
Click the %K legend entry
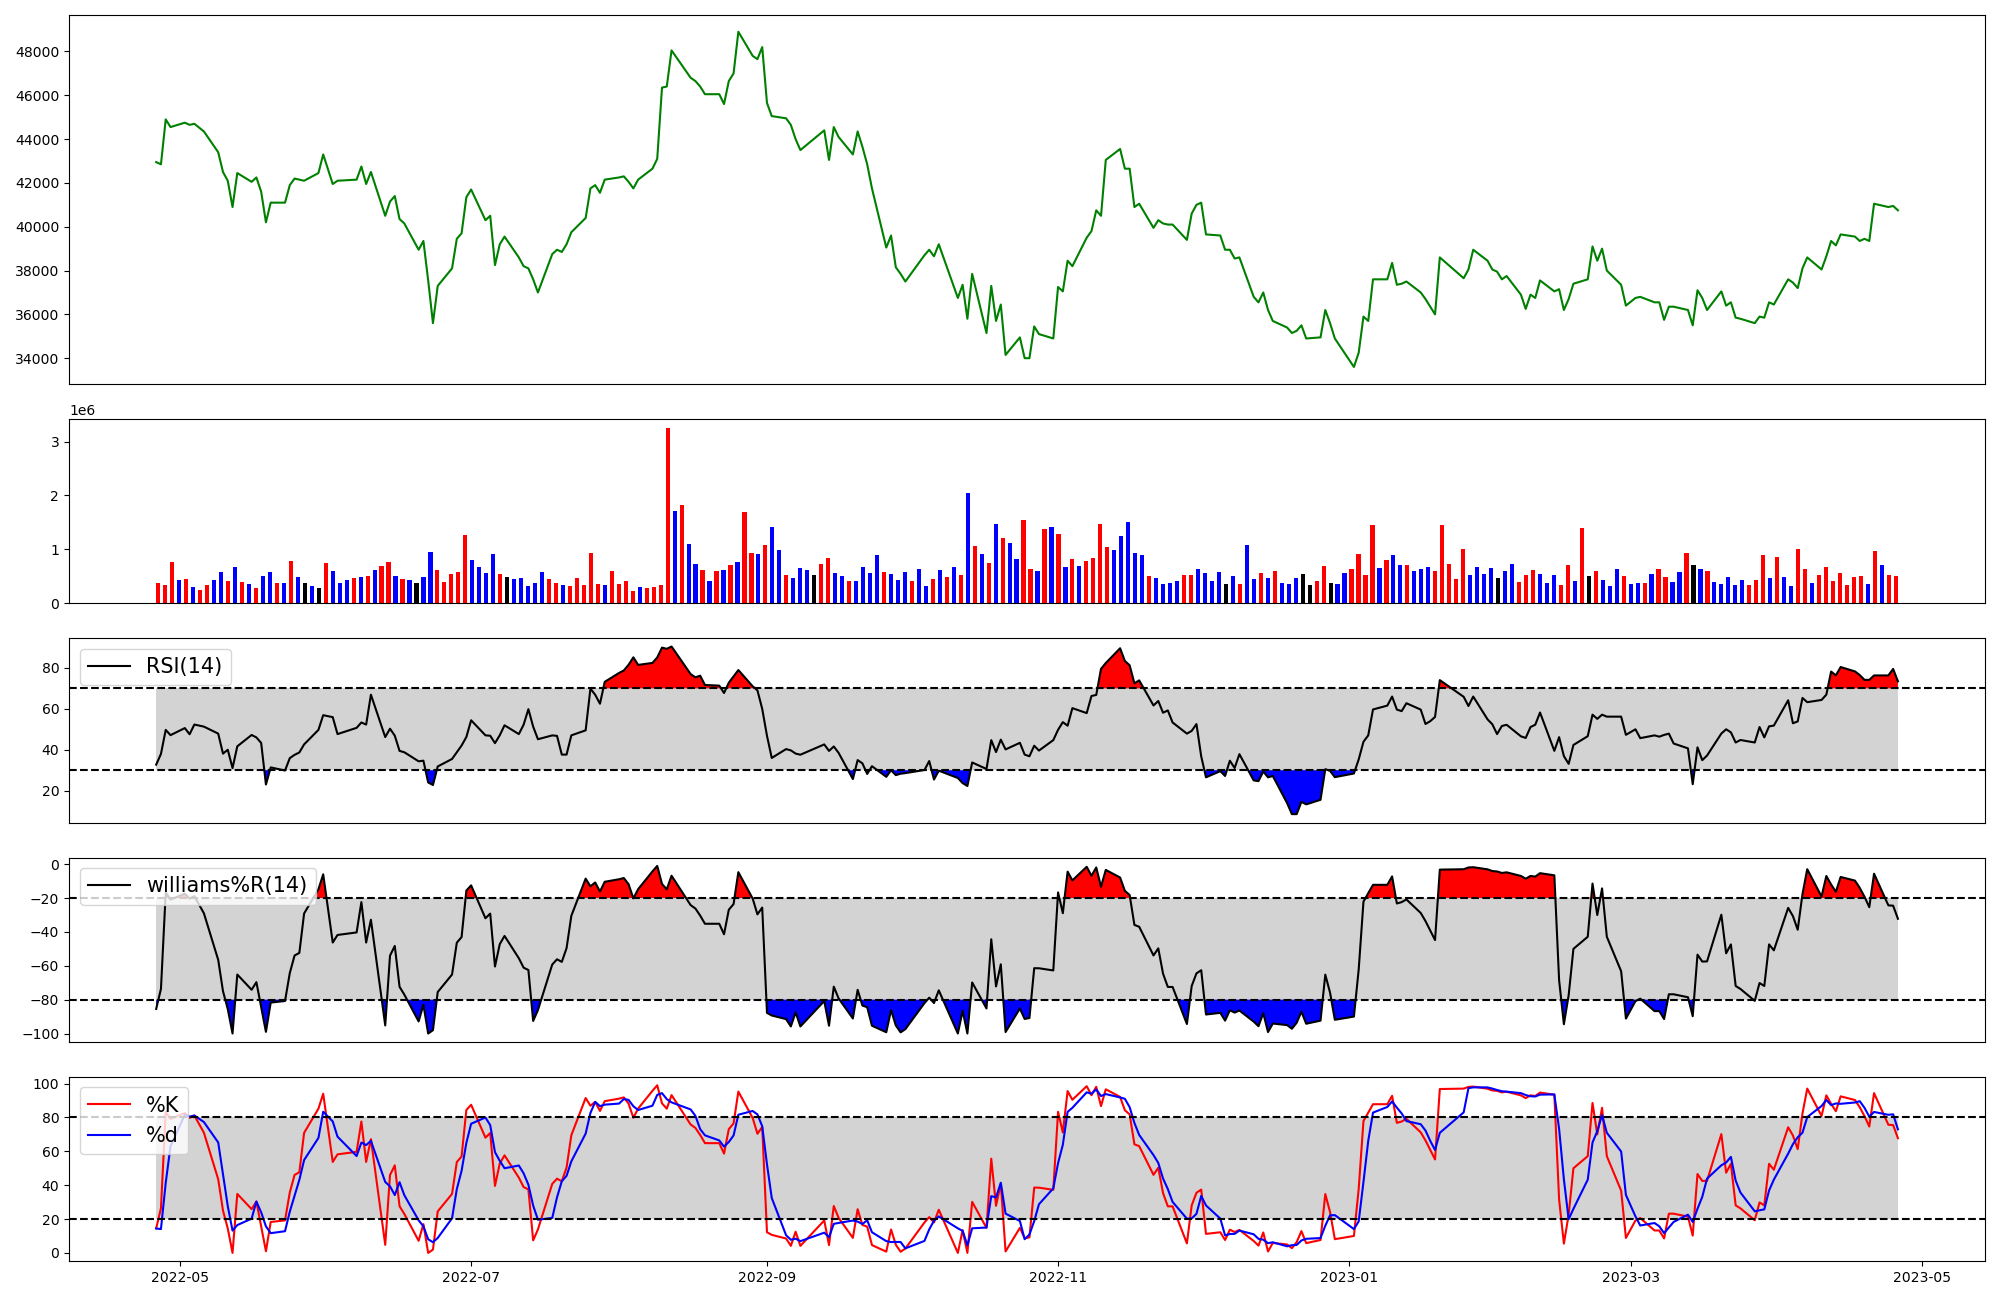click(x=162, y=1105)
